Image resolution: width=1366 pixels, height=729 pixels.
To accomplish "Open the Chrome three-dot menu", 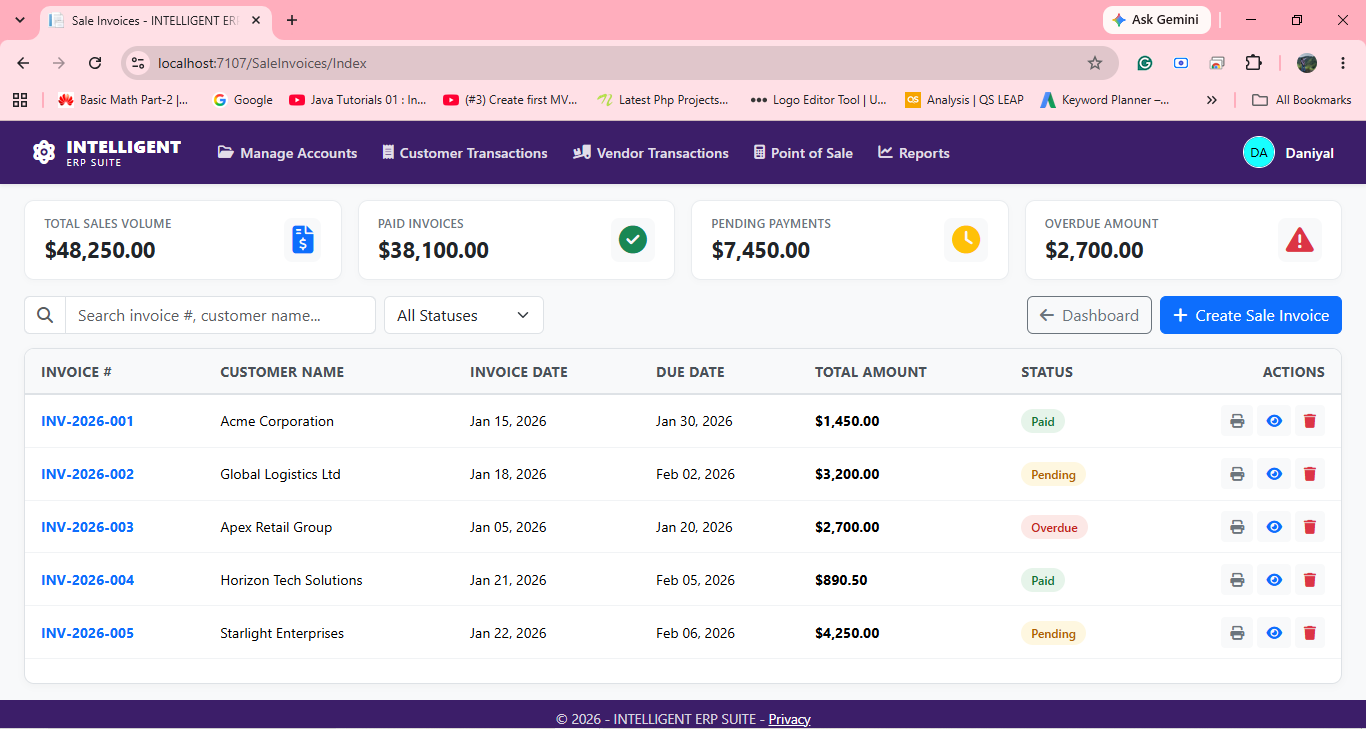I will pos(1342,63).
